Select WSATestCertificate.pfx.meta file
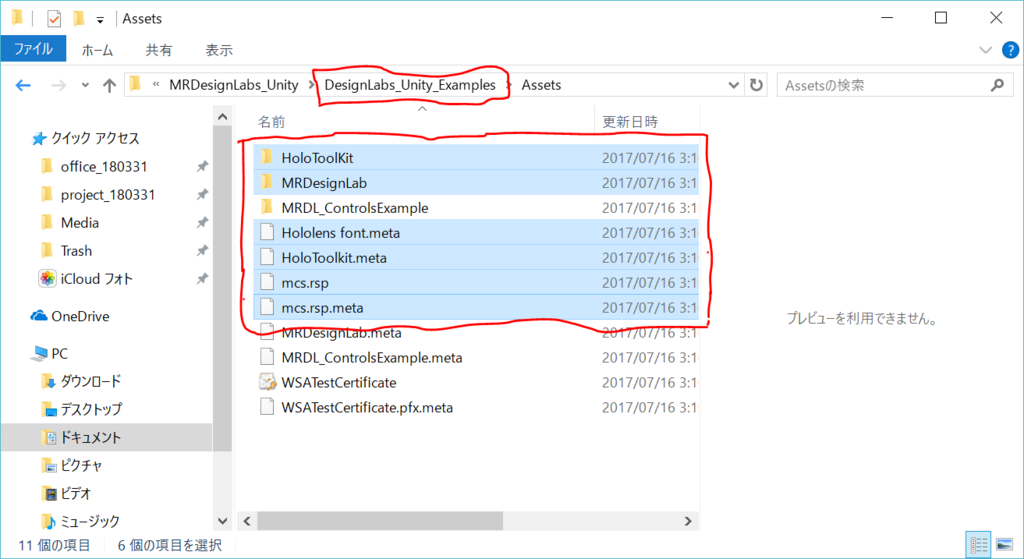Screen dimensions: 1024x559 (x=475, y=407)
